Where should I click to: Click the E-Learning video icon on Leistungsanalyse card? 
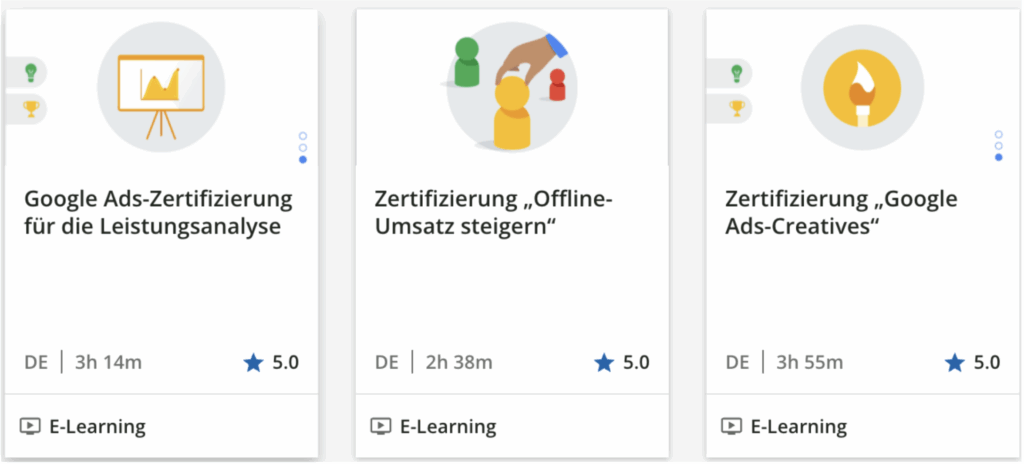pyautogui.click(x=30, y=427)
